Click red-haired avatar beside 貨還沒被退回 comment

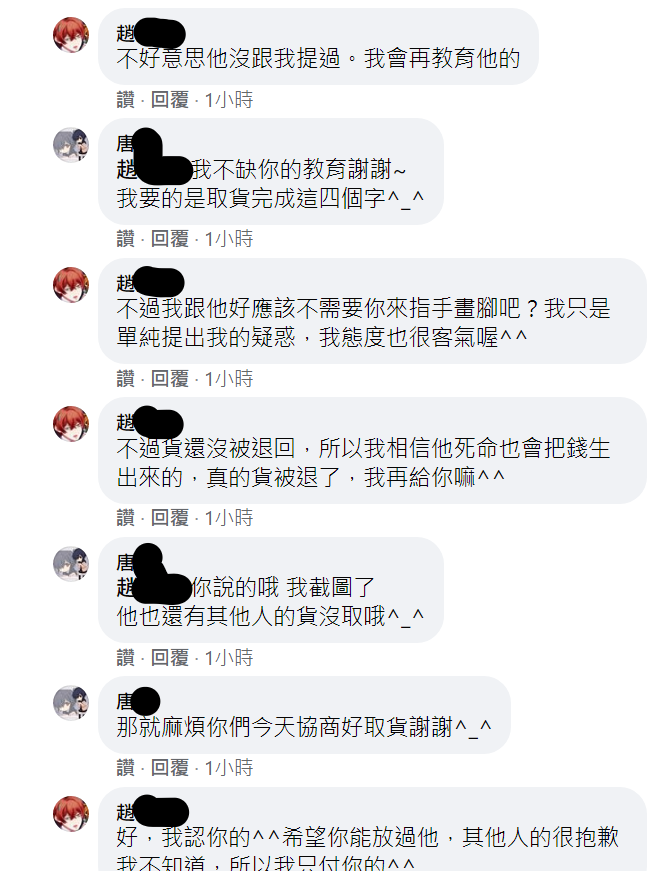pyautogui.click(x=71, y=424)
